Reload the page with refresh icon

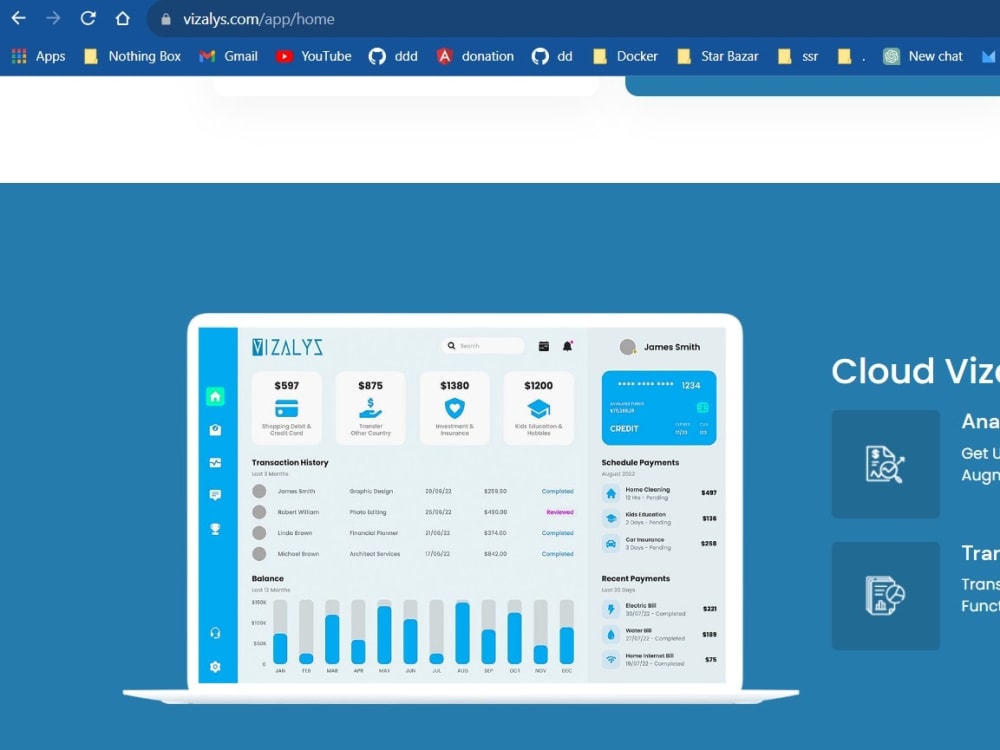coord(88,18)
